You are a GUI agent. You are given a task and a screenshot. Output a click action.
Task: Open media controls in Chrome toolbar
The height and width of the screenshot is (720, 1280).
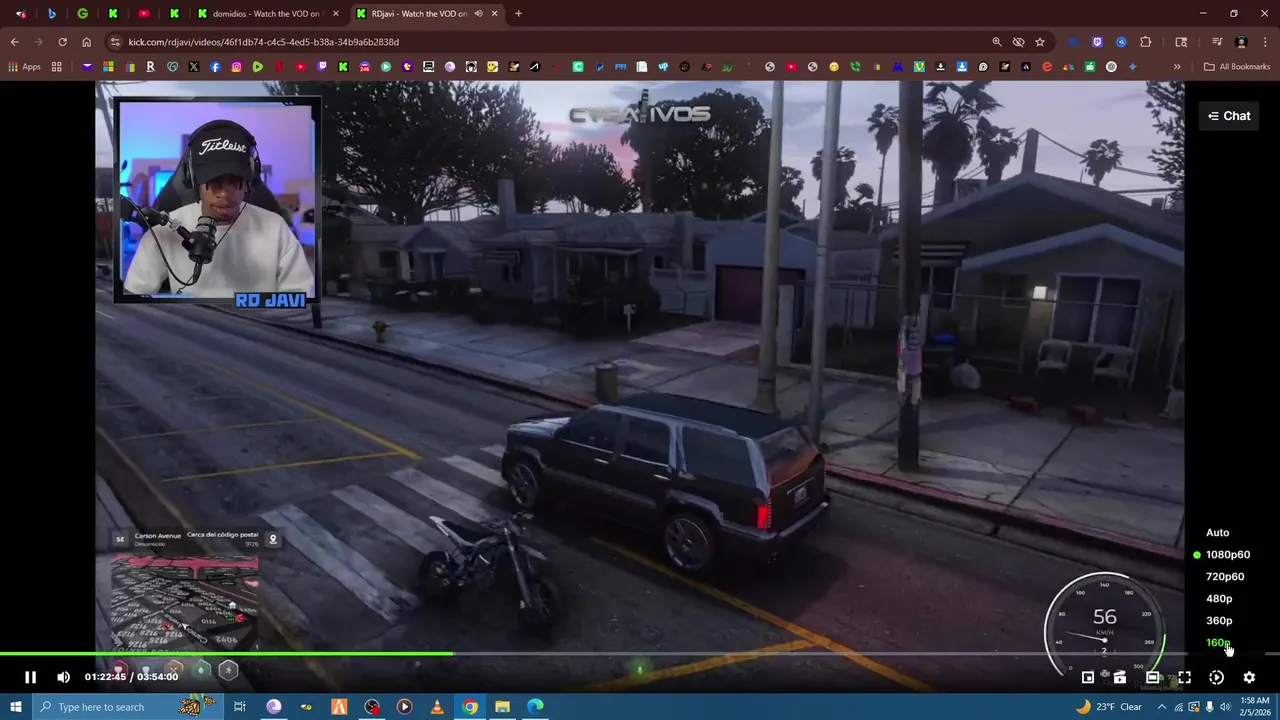click(x=1217, y=42)
